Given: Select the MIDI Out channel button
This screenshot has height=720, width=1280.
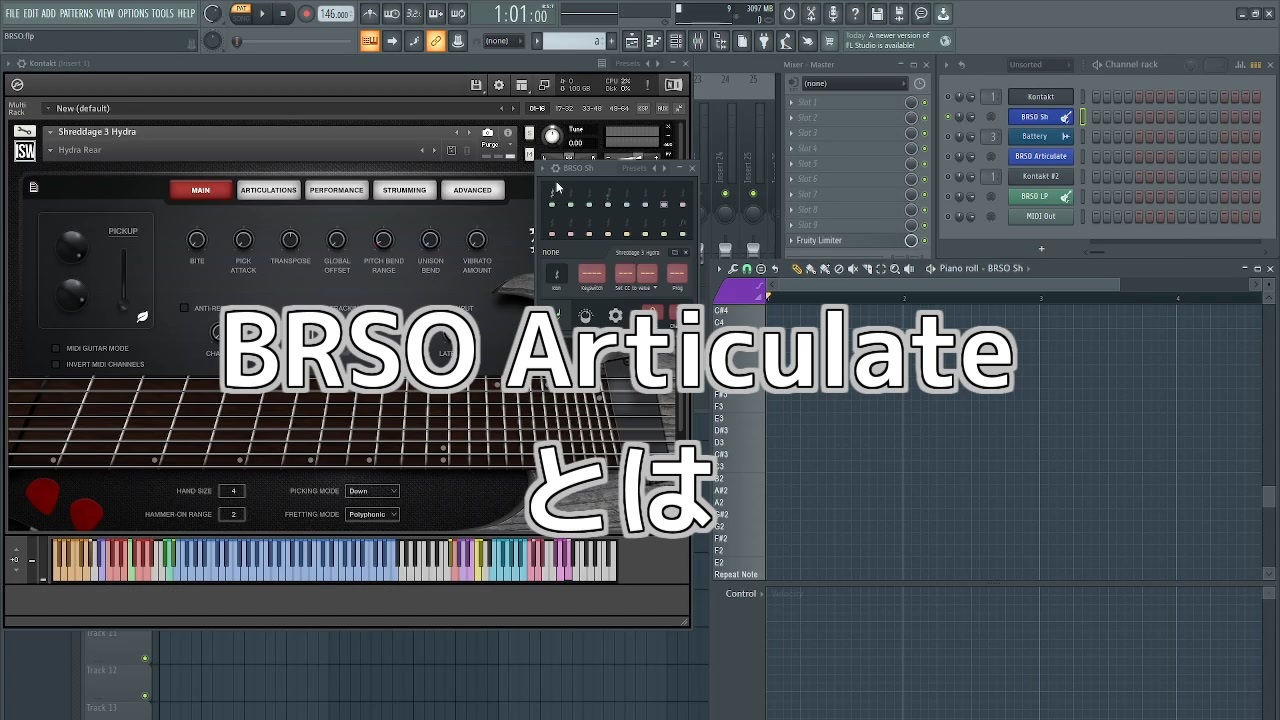Looking at the screenshot, I should [x=1040, y=216].
